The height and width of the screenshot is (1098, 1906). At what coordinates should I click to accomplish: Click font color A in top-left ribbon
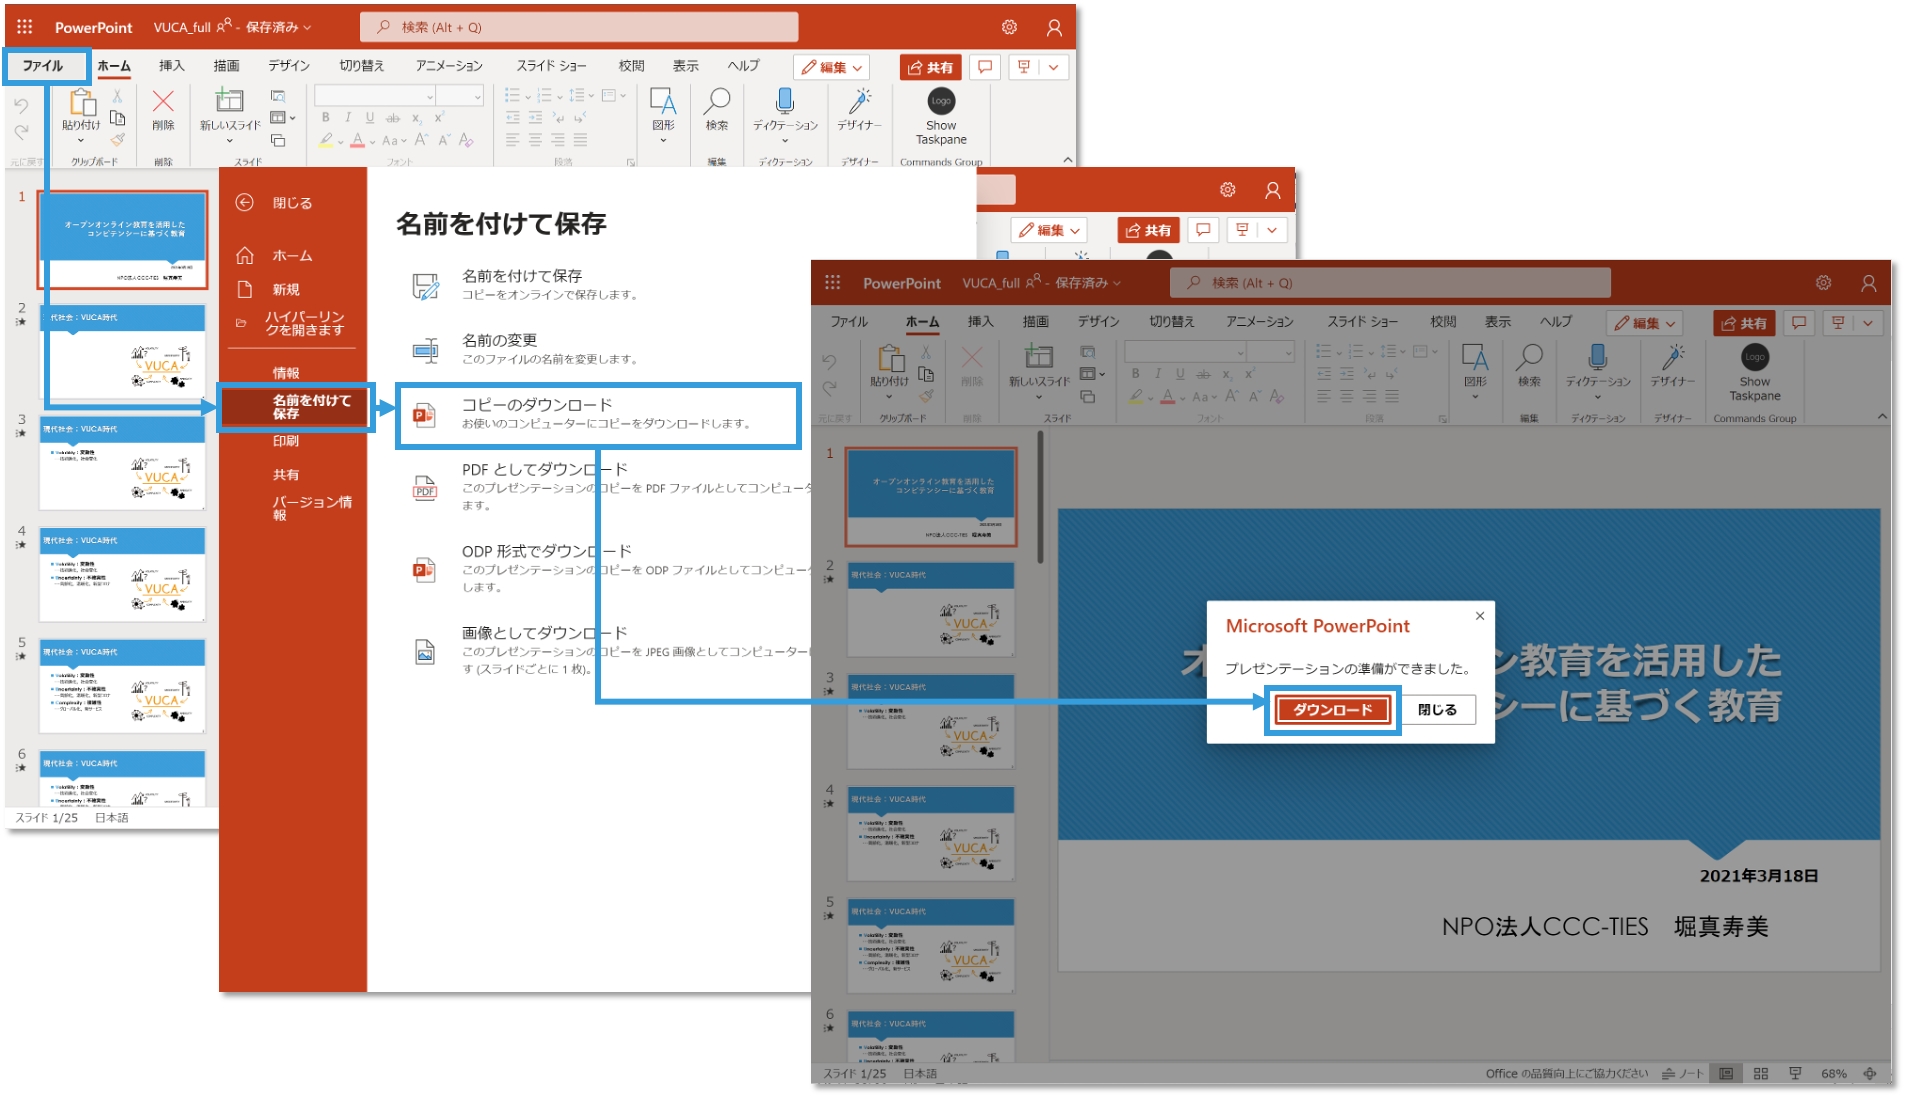pos(359,141)
